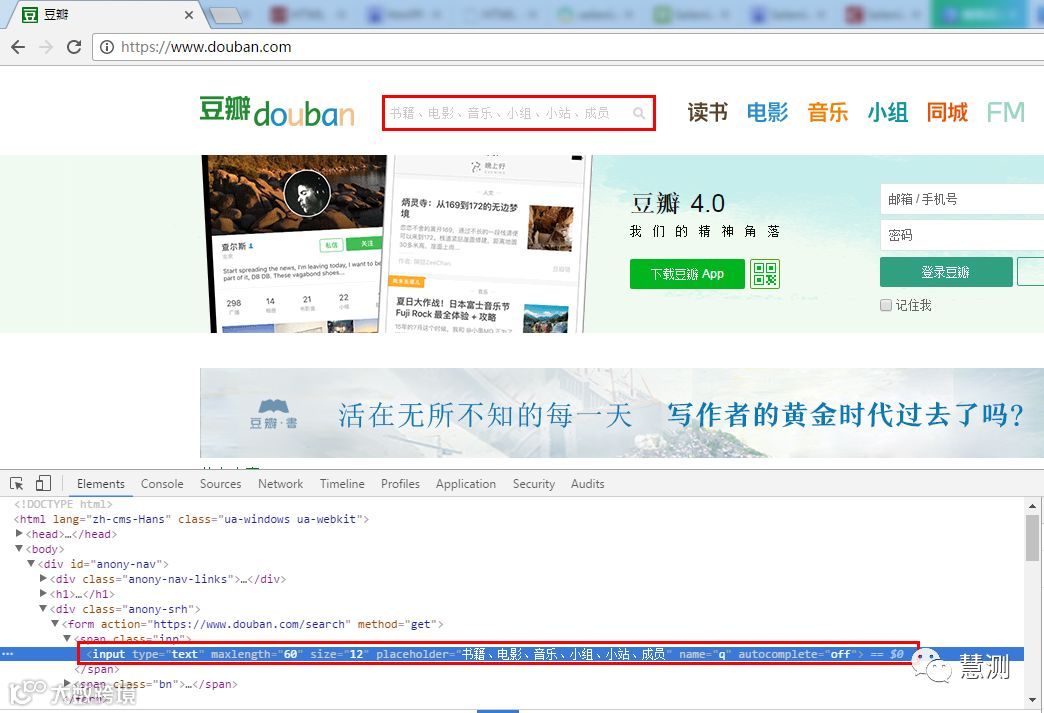
Task: Collapse the div id anony-nav node
Action: [31, 564]
